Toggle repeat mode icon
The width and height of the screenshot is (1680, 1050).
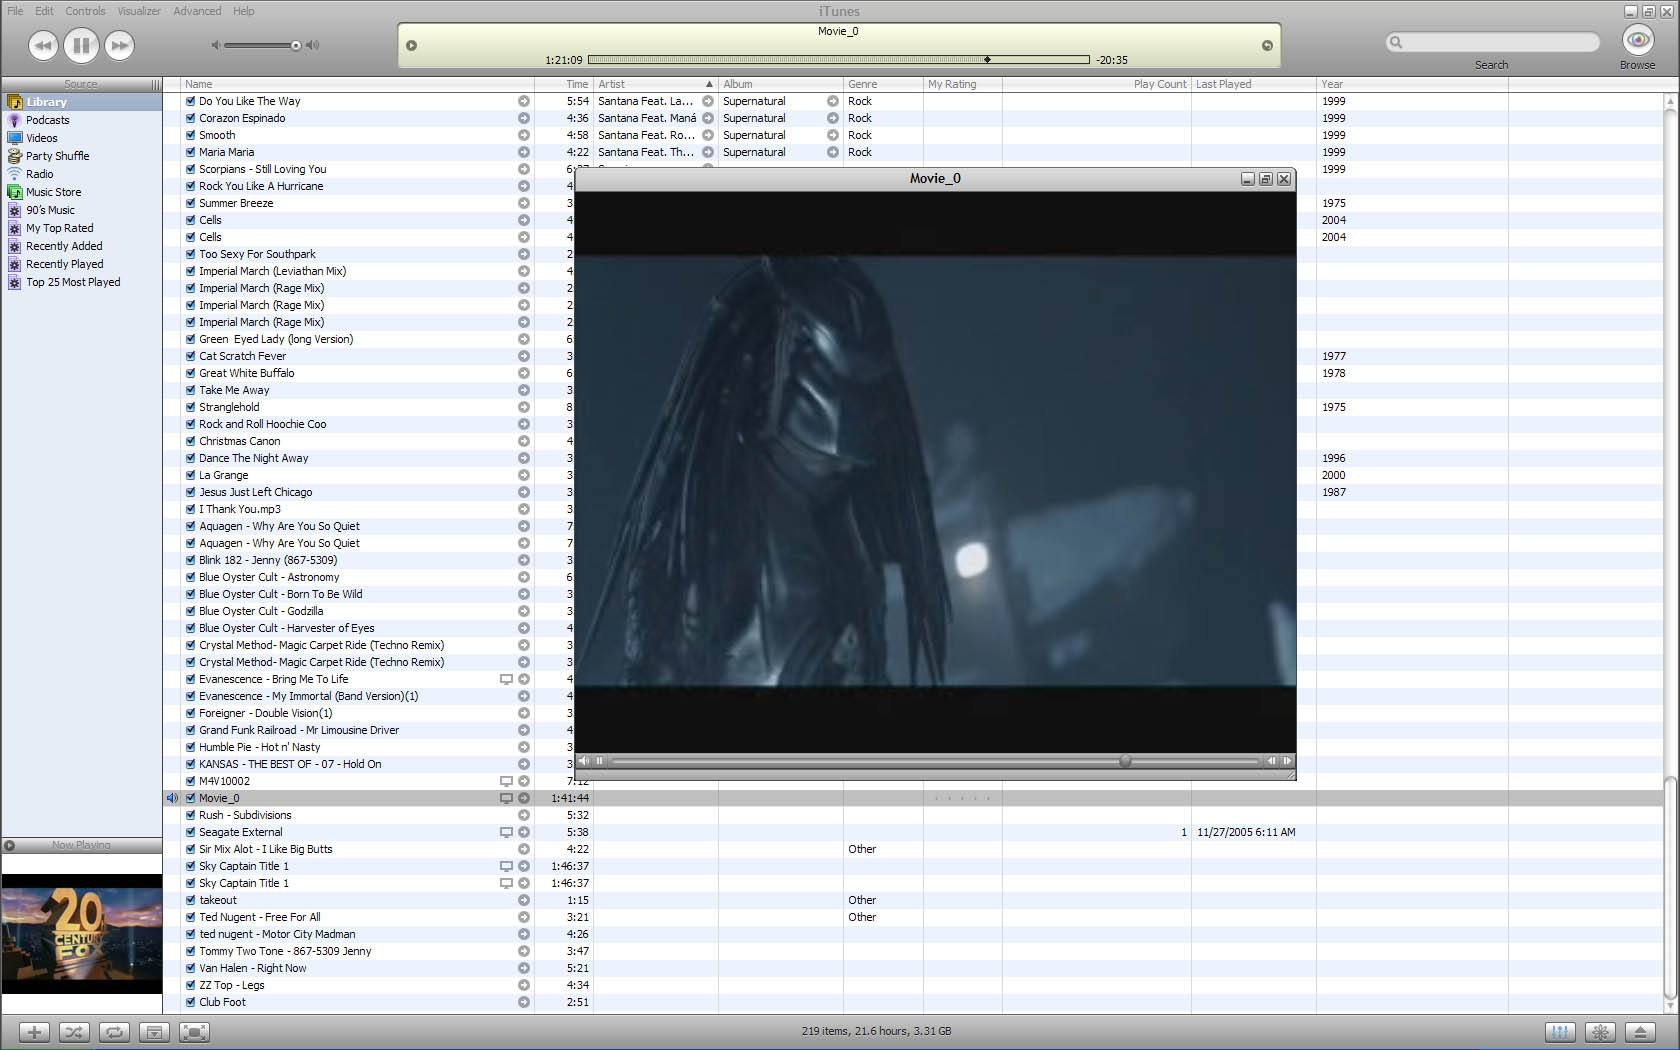(x=114, y=1032)
